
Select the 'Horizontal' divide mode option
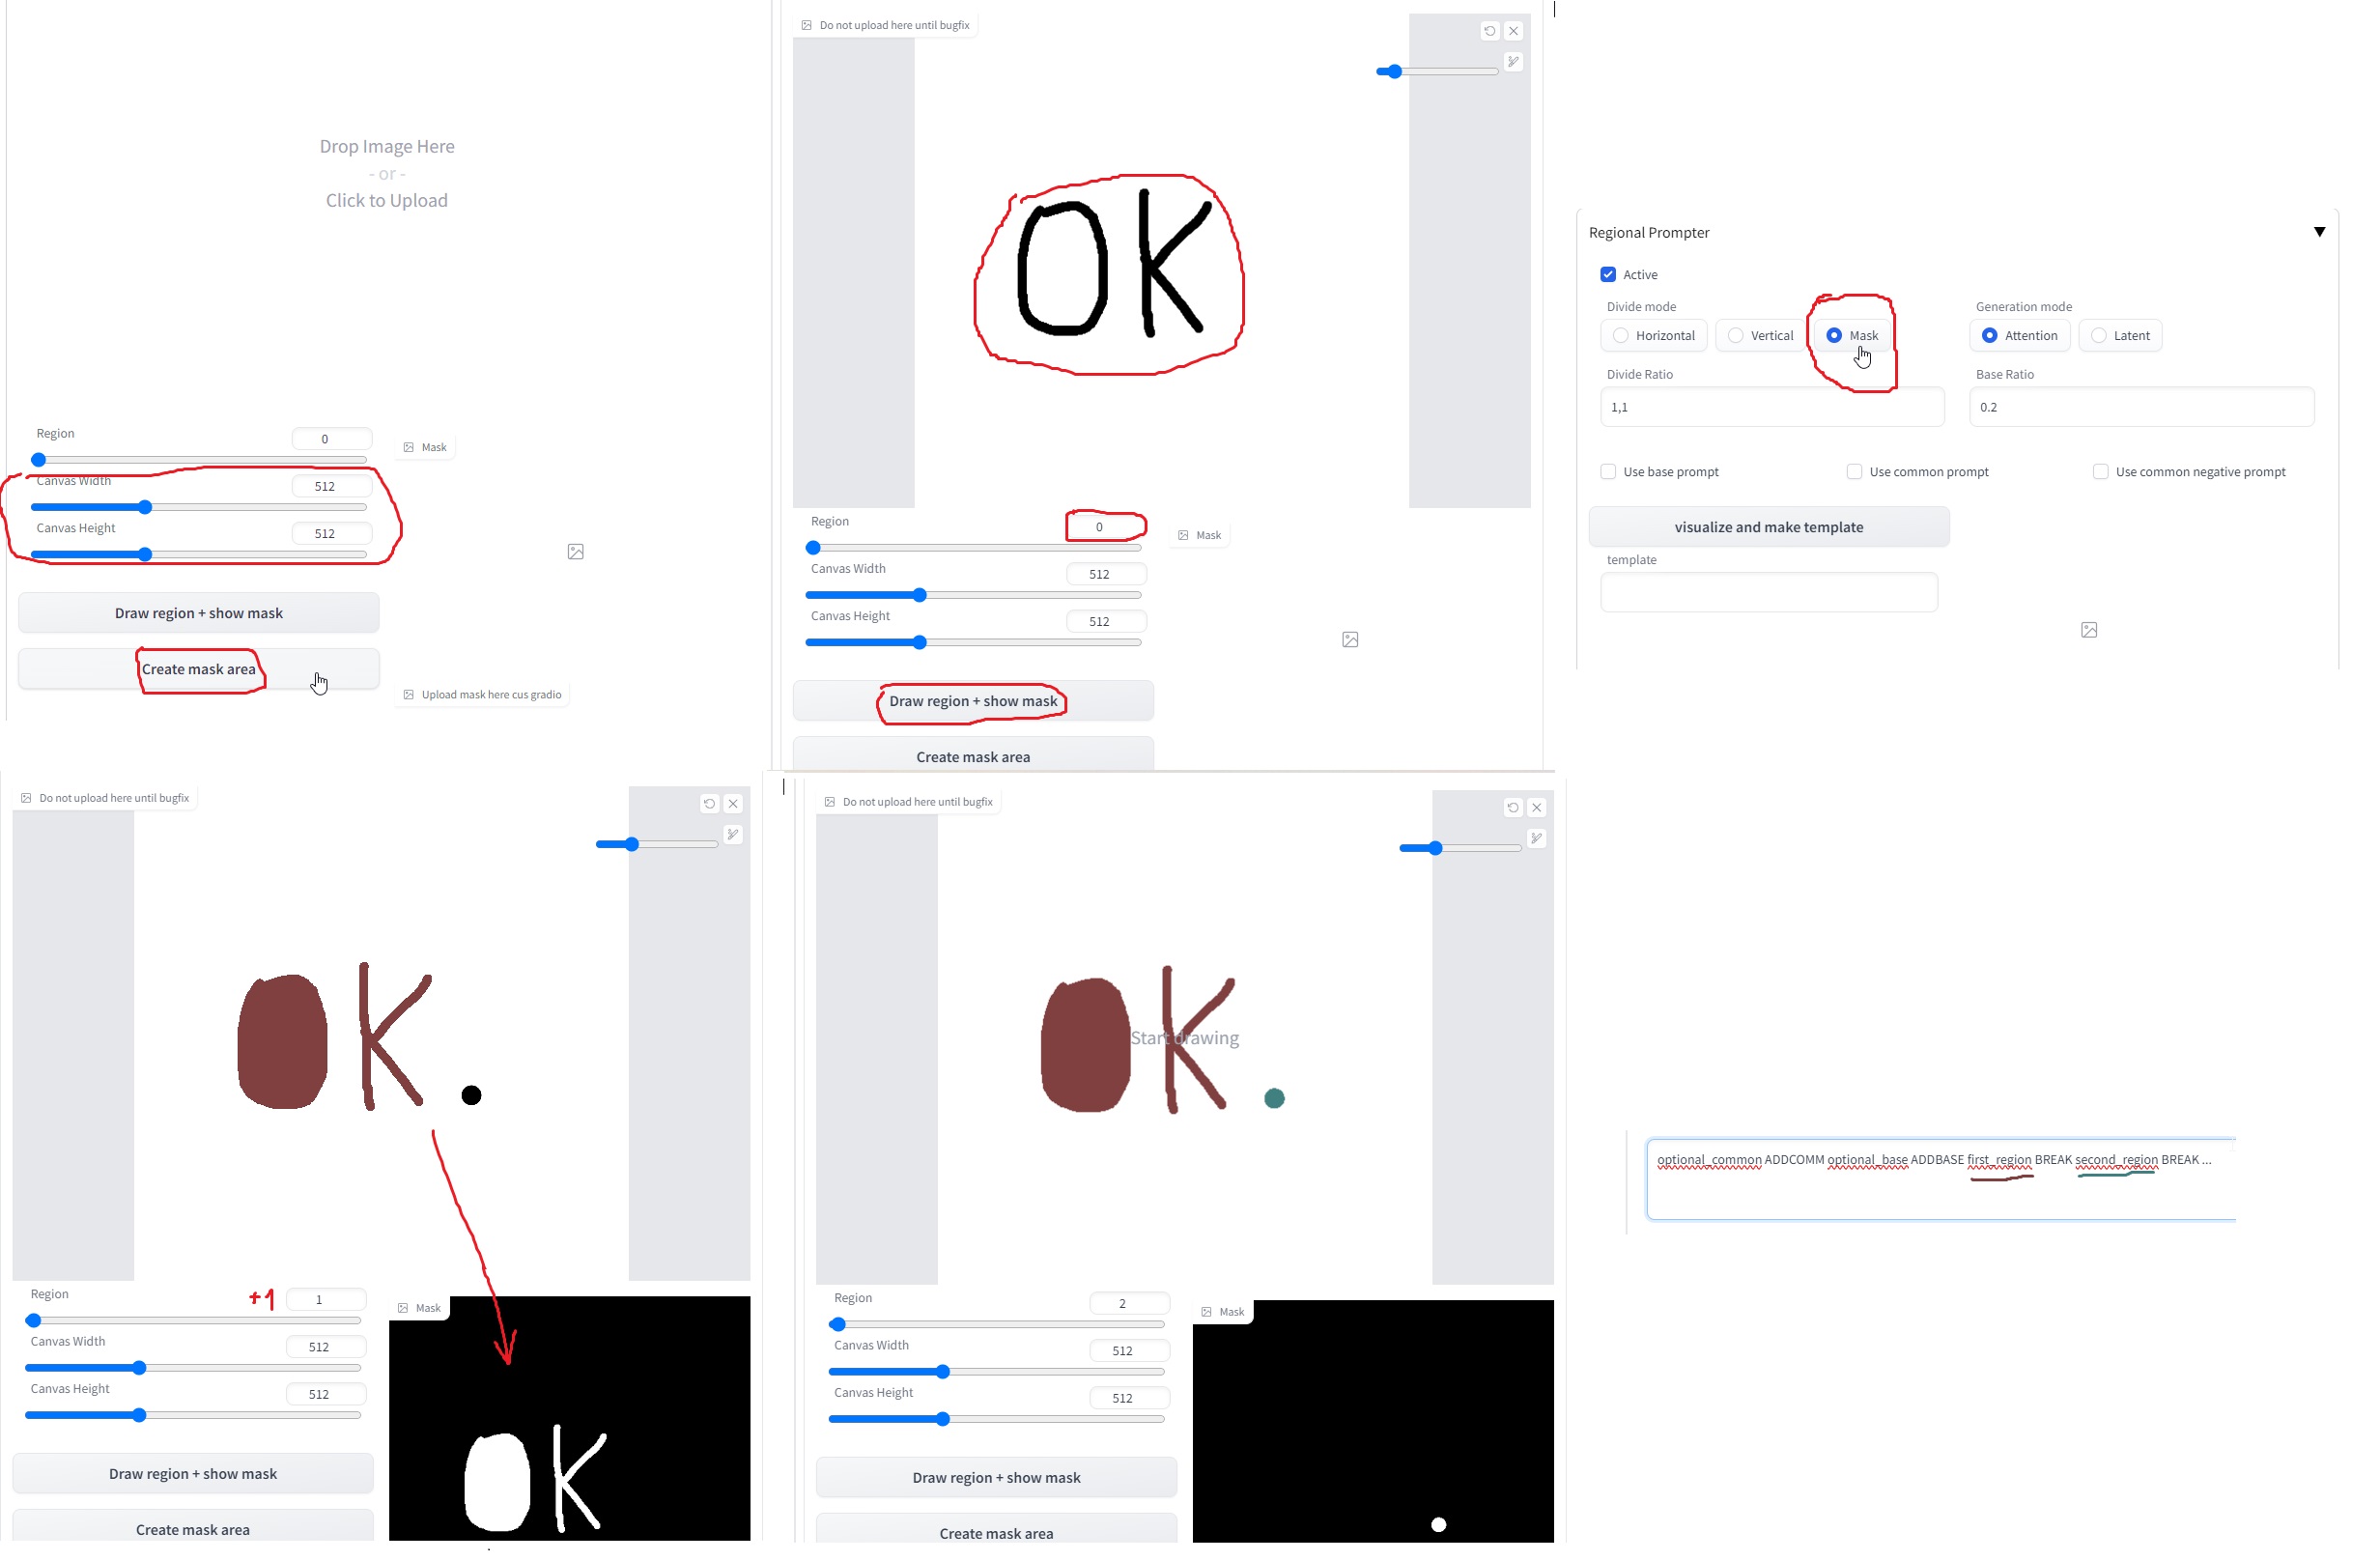click(1621, 334)
